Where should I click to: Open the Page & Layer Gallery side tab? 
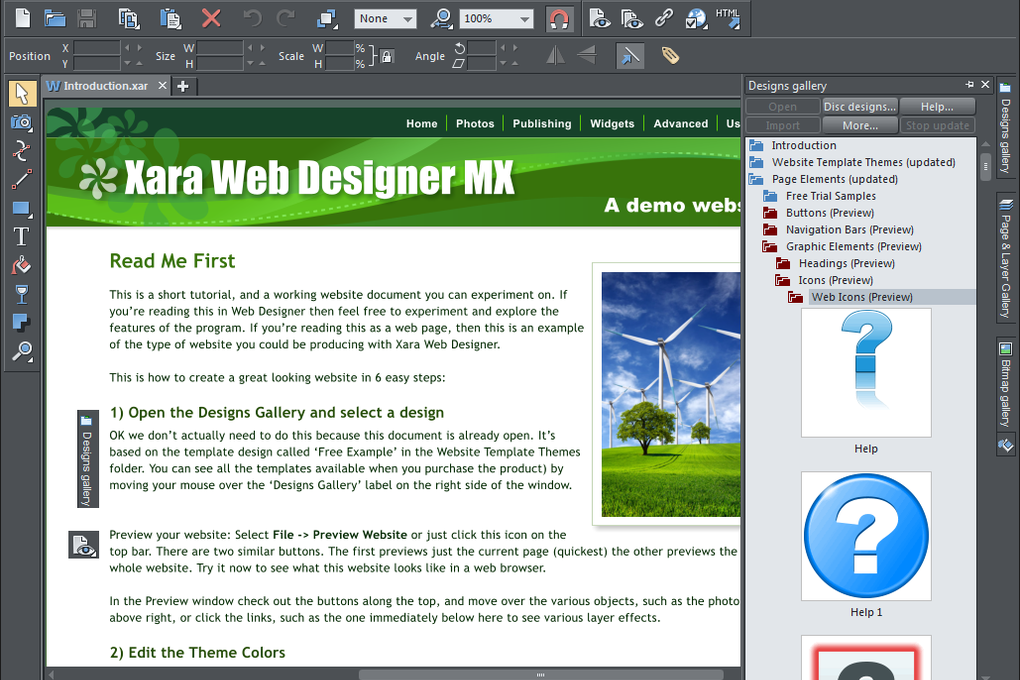coord(1006,258)
